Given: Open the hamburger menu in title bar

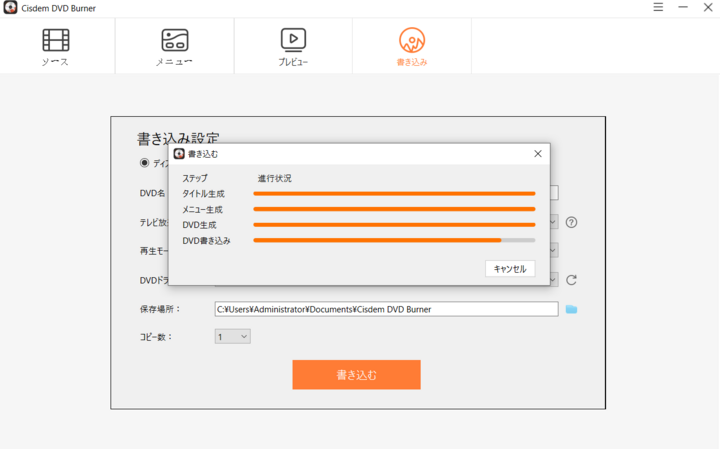Looking at the screenshot, I should pos(658,7).
